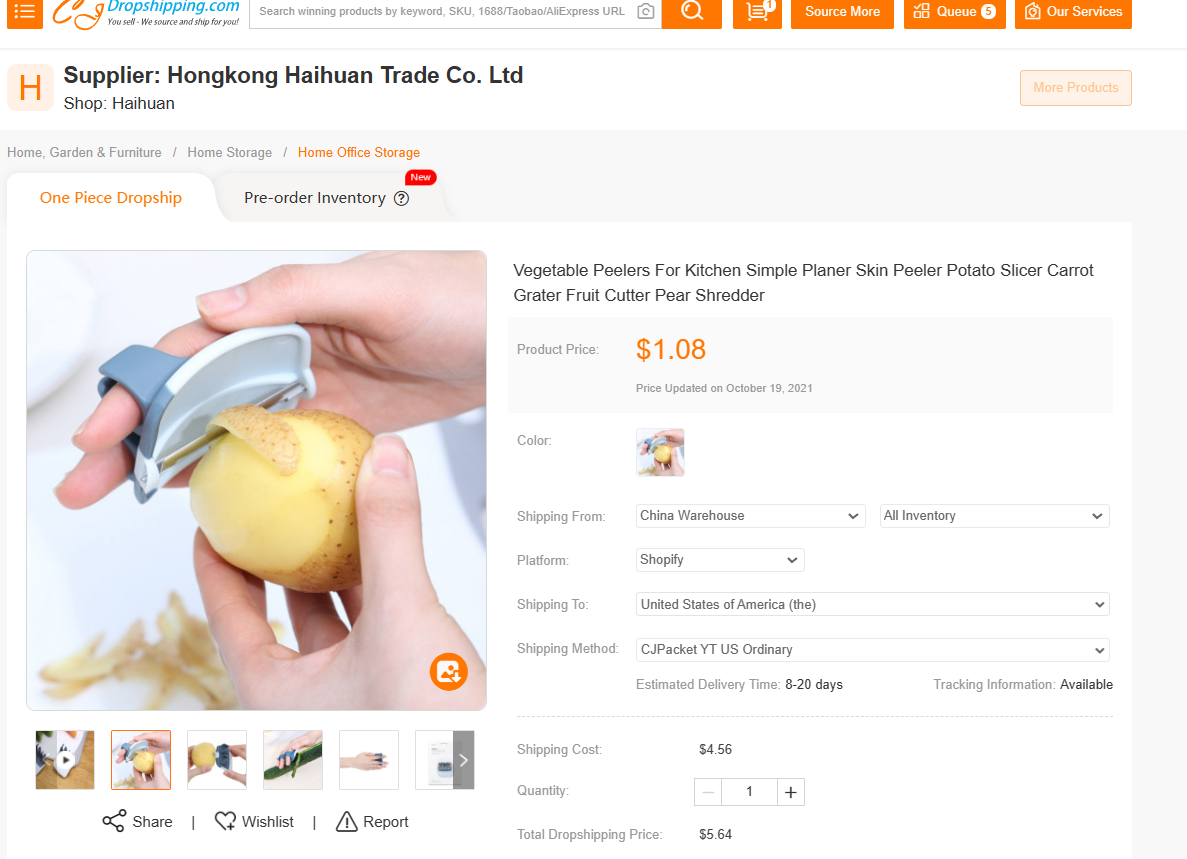Click the camera image search icon

pos(646,11)
